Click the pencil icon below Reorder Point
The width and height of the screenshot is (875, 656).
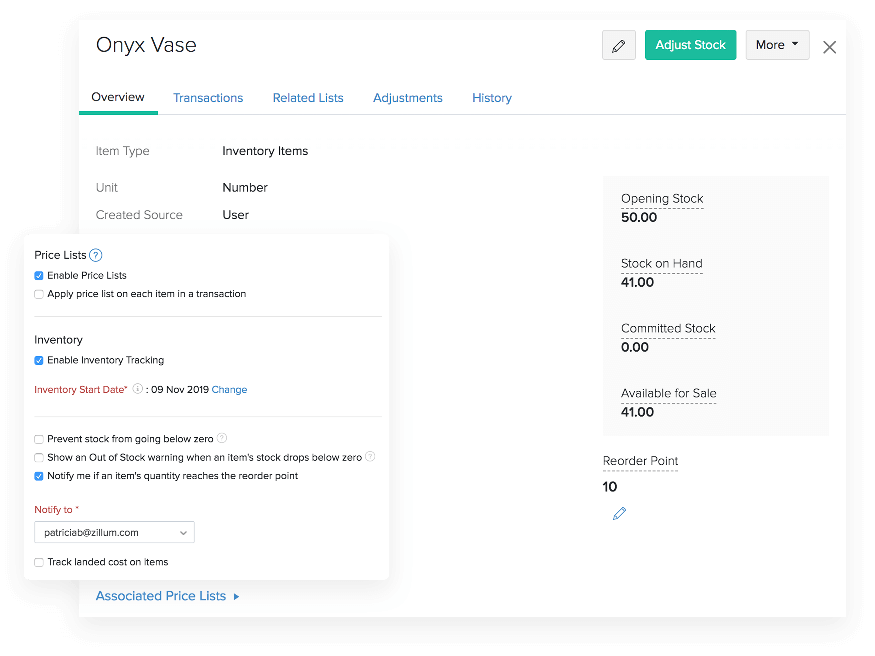[619, 512]
